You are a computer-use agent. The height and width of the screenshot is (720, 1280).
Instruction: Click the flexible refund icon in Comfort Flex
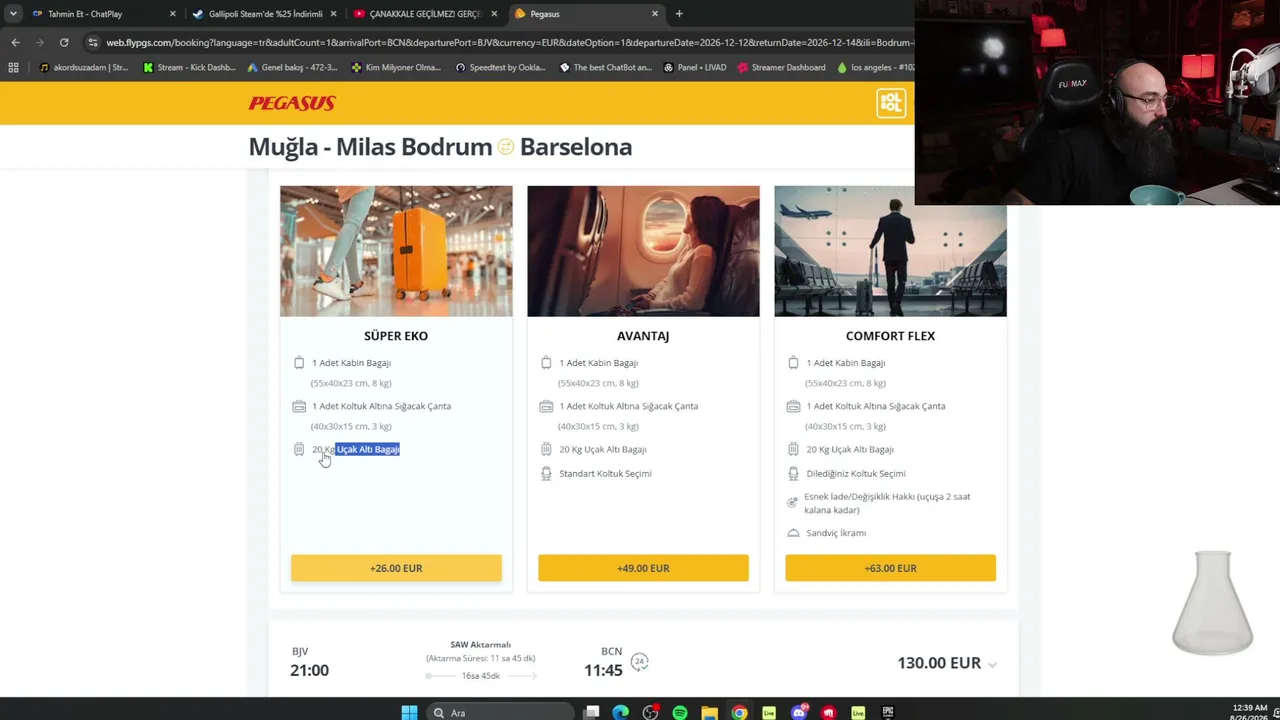click(793, 502)
